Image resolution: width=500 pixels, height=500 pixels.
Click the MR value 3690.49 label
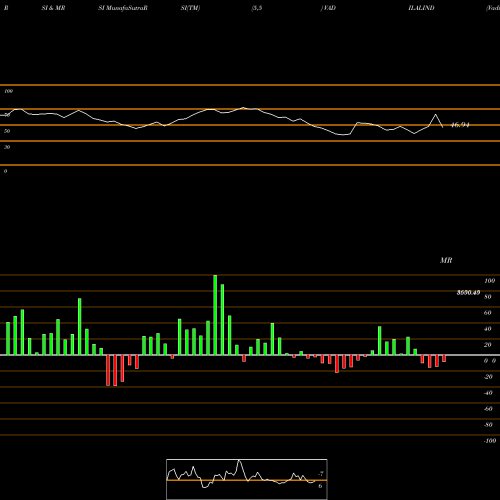coord(468,293)
